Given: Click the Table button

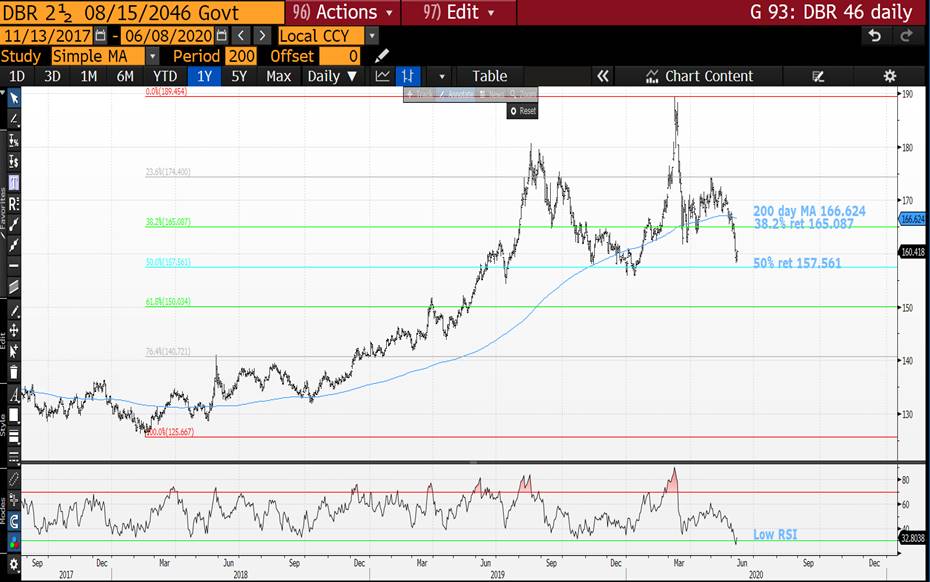Looking at the screenshot, I should (x=489, y=76).
